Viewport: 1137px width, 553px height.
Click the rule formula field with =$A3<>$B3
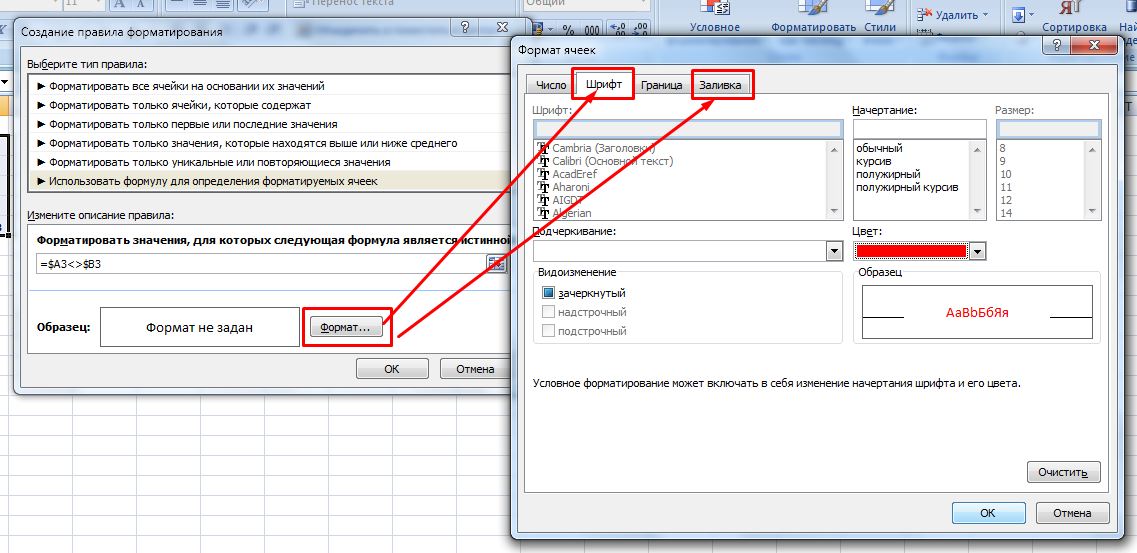261,265
